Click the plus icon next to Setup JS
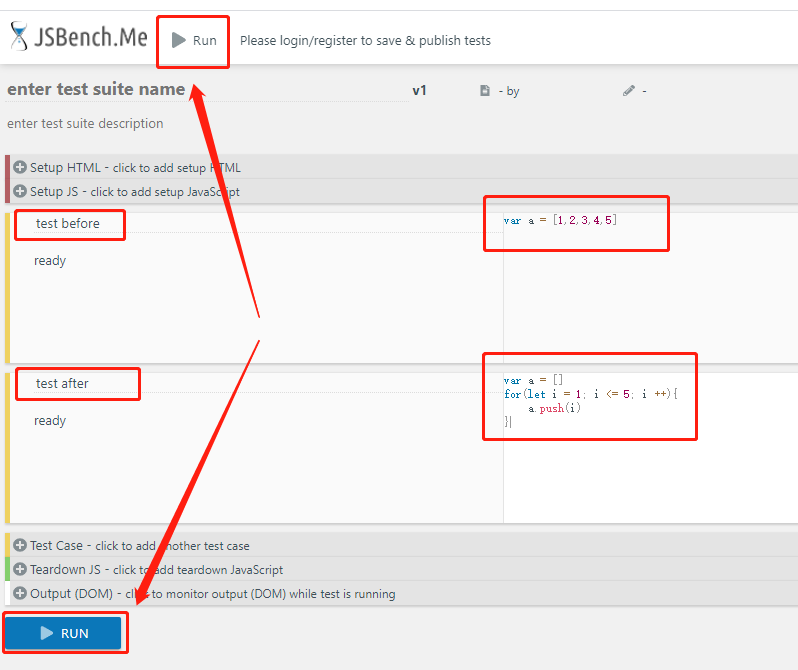798x670 pixels. pos(20,191)
